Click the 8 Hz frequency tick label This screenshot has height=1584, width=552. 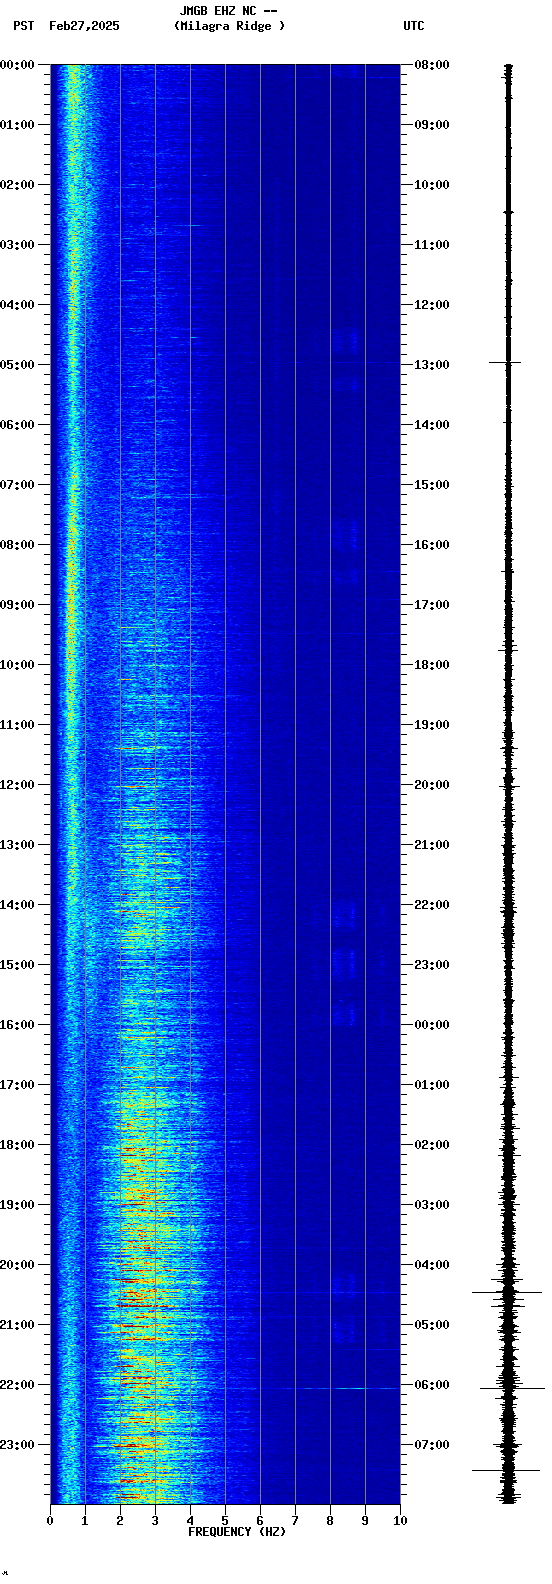pos(330,1521)
